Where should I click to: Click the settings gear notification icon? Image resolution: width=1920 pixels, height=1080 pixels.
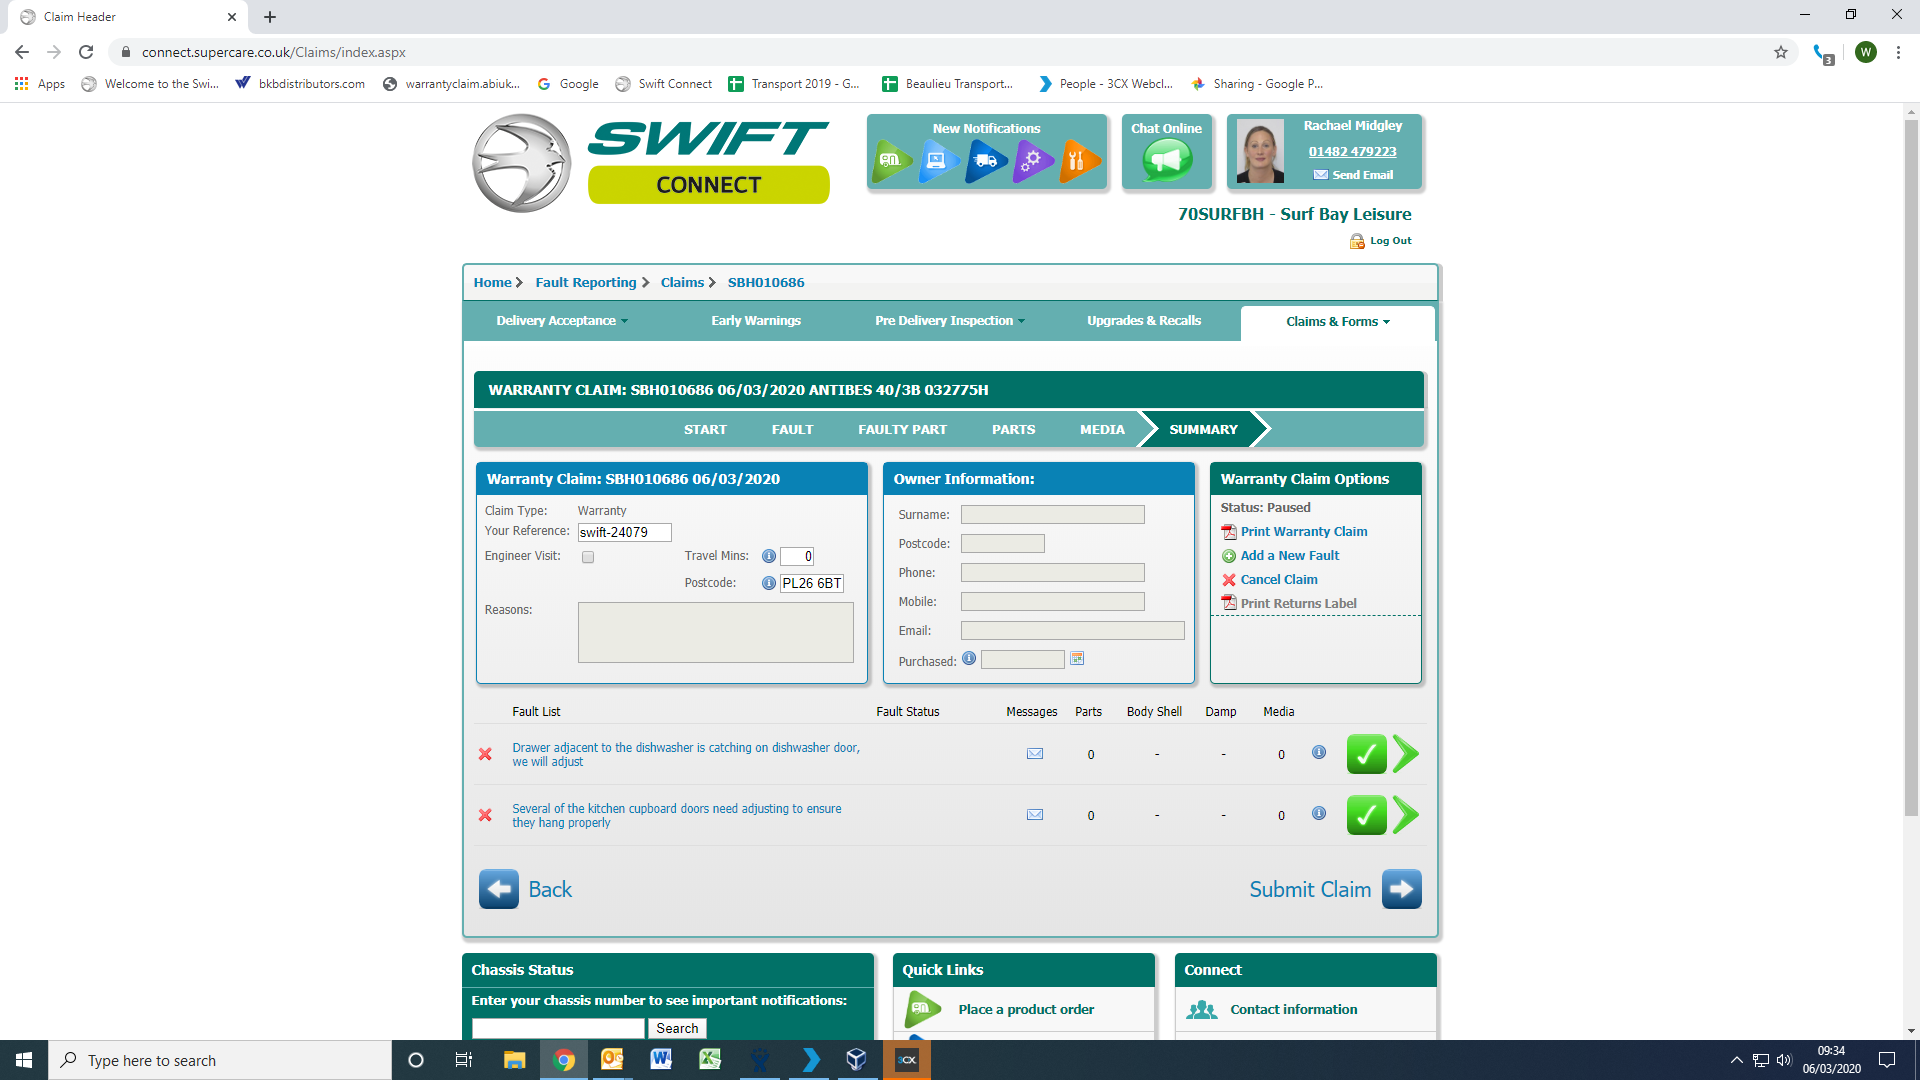click(1032, 160)
